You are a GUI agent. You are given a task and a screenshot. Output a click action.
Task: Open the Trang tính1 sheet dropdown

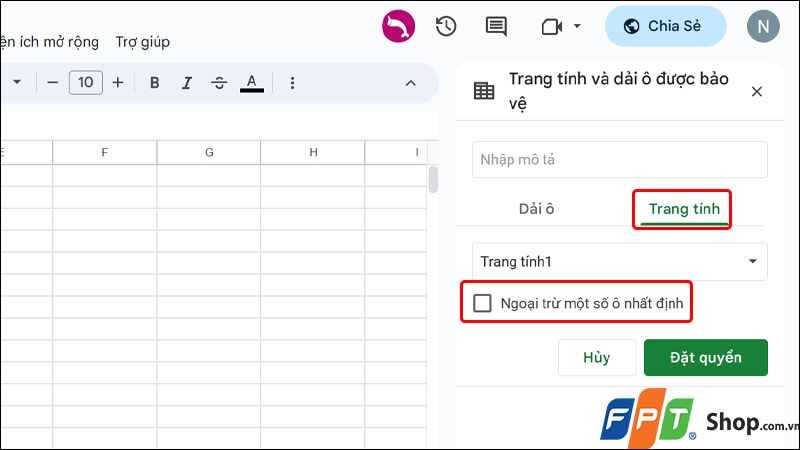pyautogui.click(x=619, y=262)
